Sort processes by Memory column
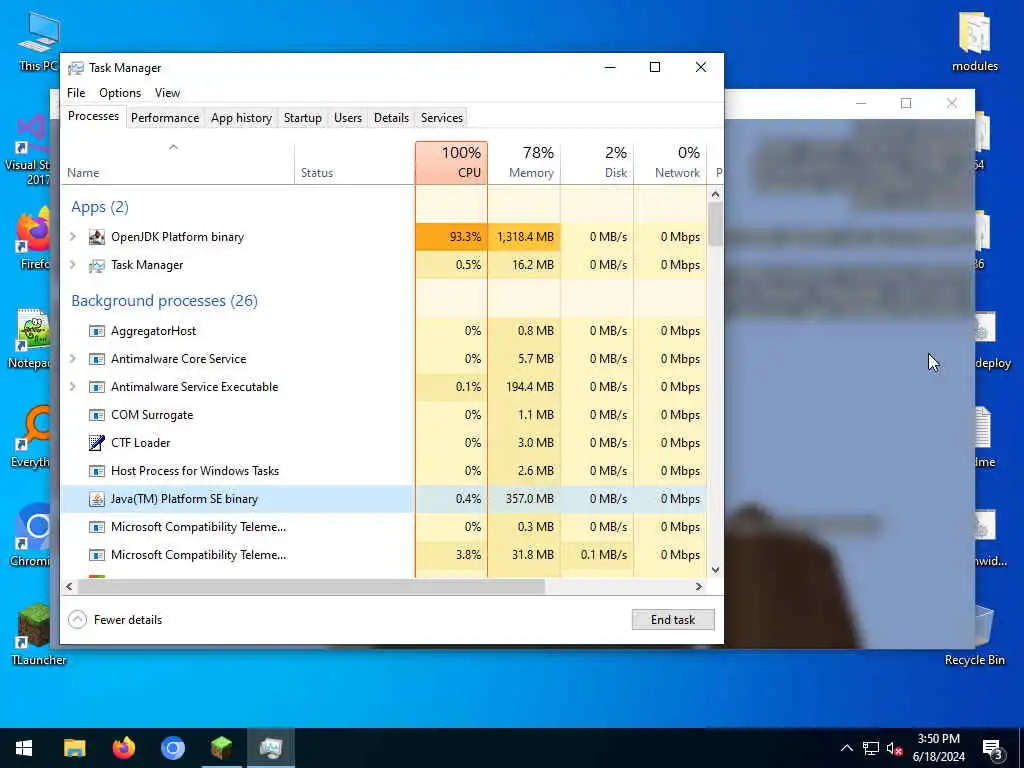Image resolution: width=1024 pixels, height=768 pixels. click(x=524, y=163)
